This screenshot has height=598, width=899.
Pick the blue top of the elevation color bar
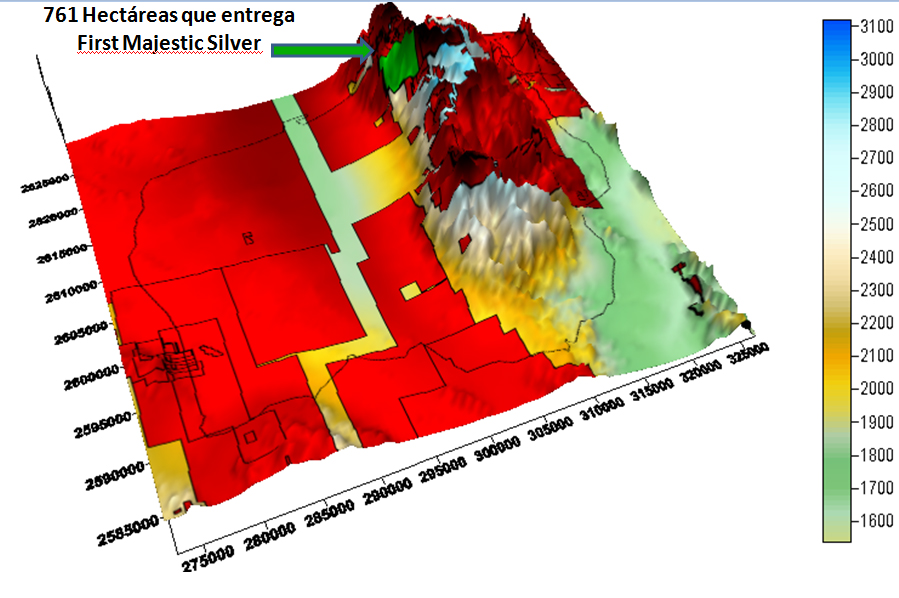(836, 35)
